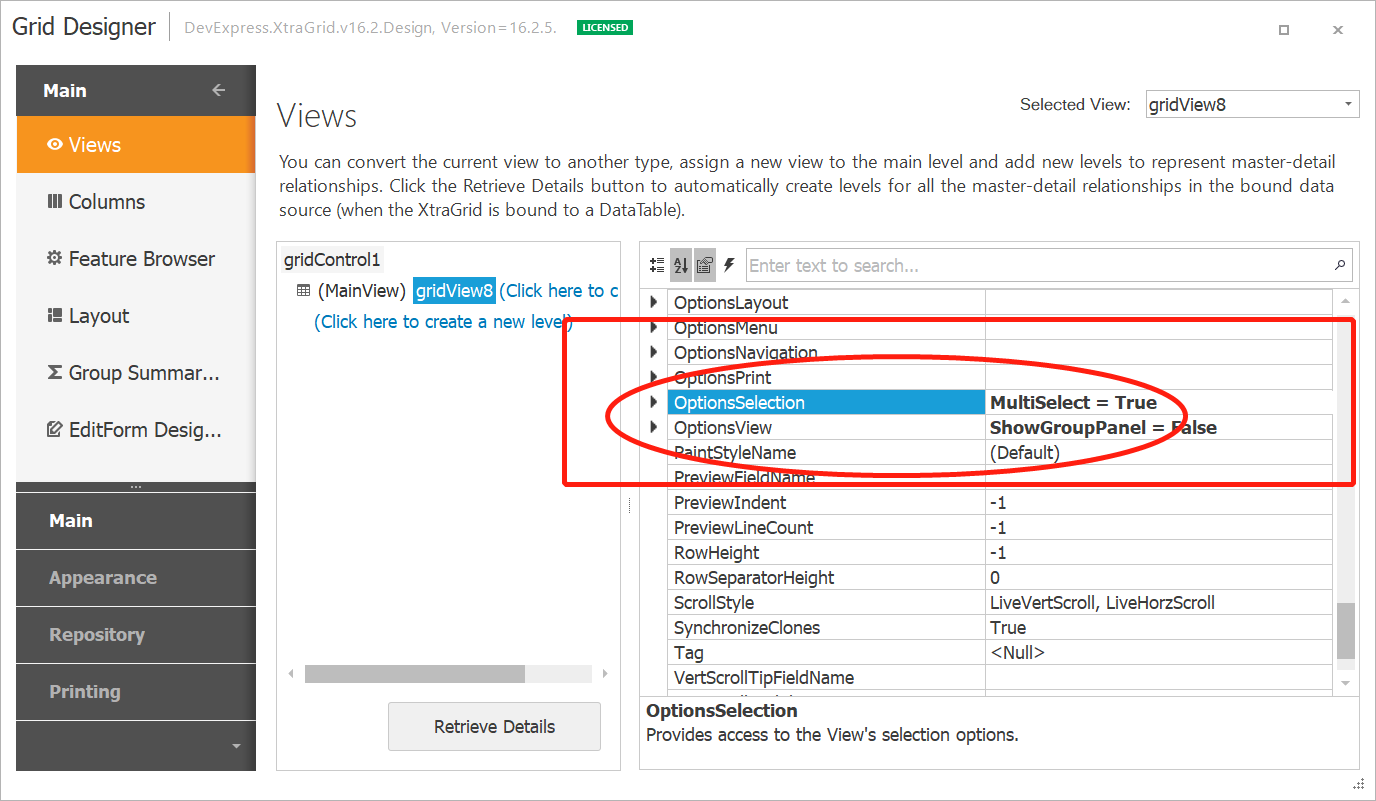The width and height of the screenshot is (1376, 801).
Task: Open the navigation pane overflow arrow
Action: click(x=236, y=746)
